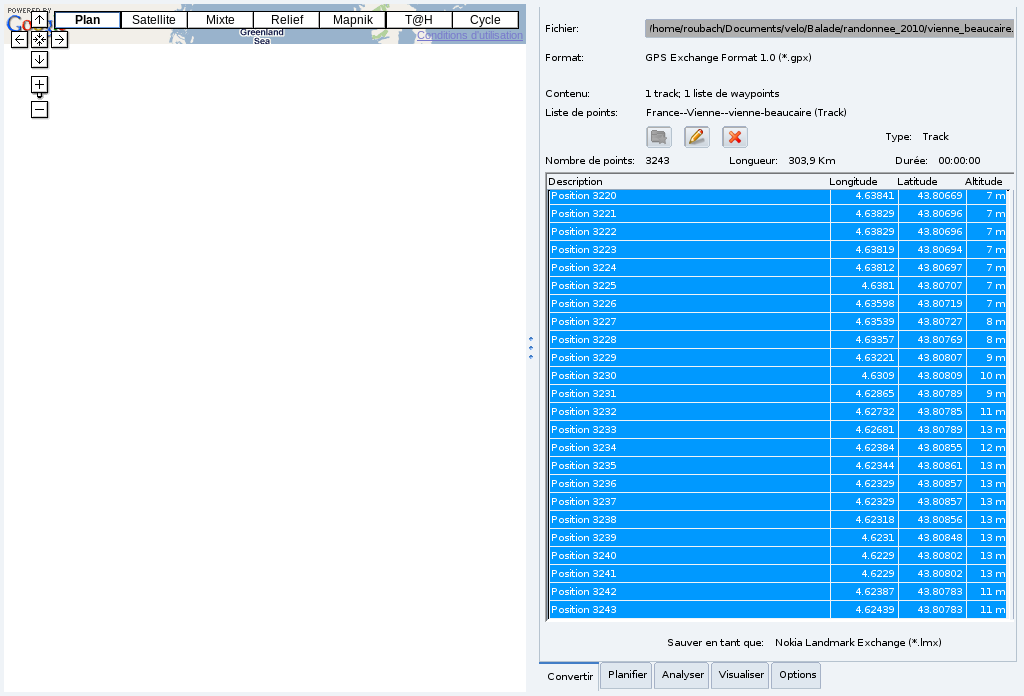Image resolution: width=1024 pixels, height=696 pixels.
Task: Select row Position 3221
Action: [777, 214]
